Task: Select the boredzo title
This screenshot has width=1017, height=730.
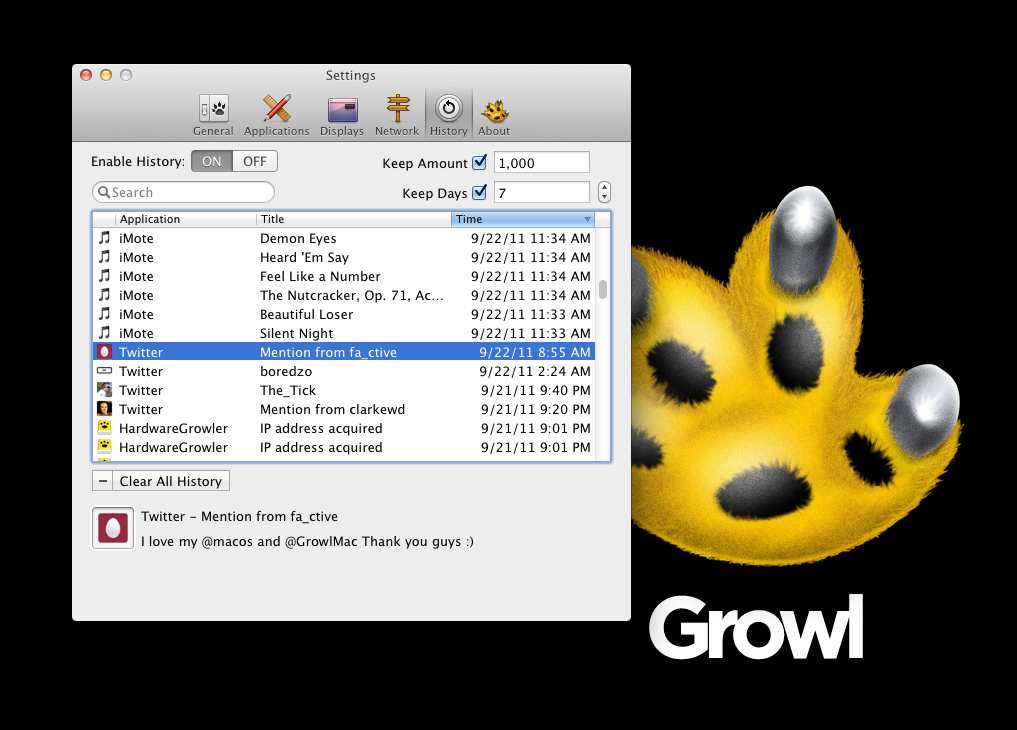Action: pyautogui.click(x=286, y=371)
